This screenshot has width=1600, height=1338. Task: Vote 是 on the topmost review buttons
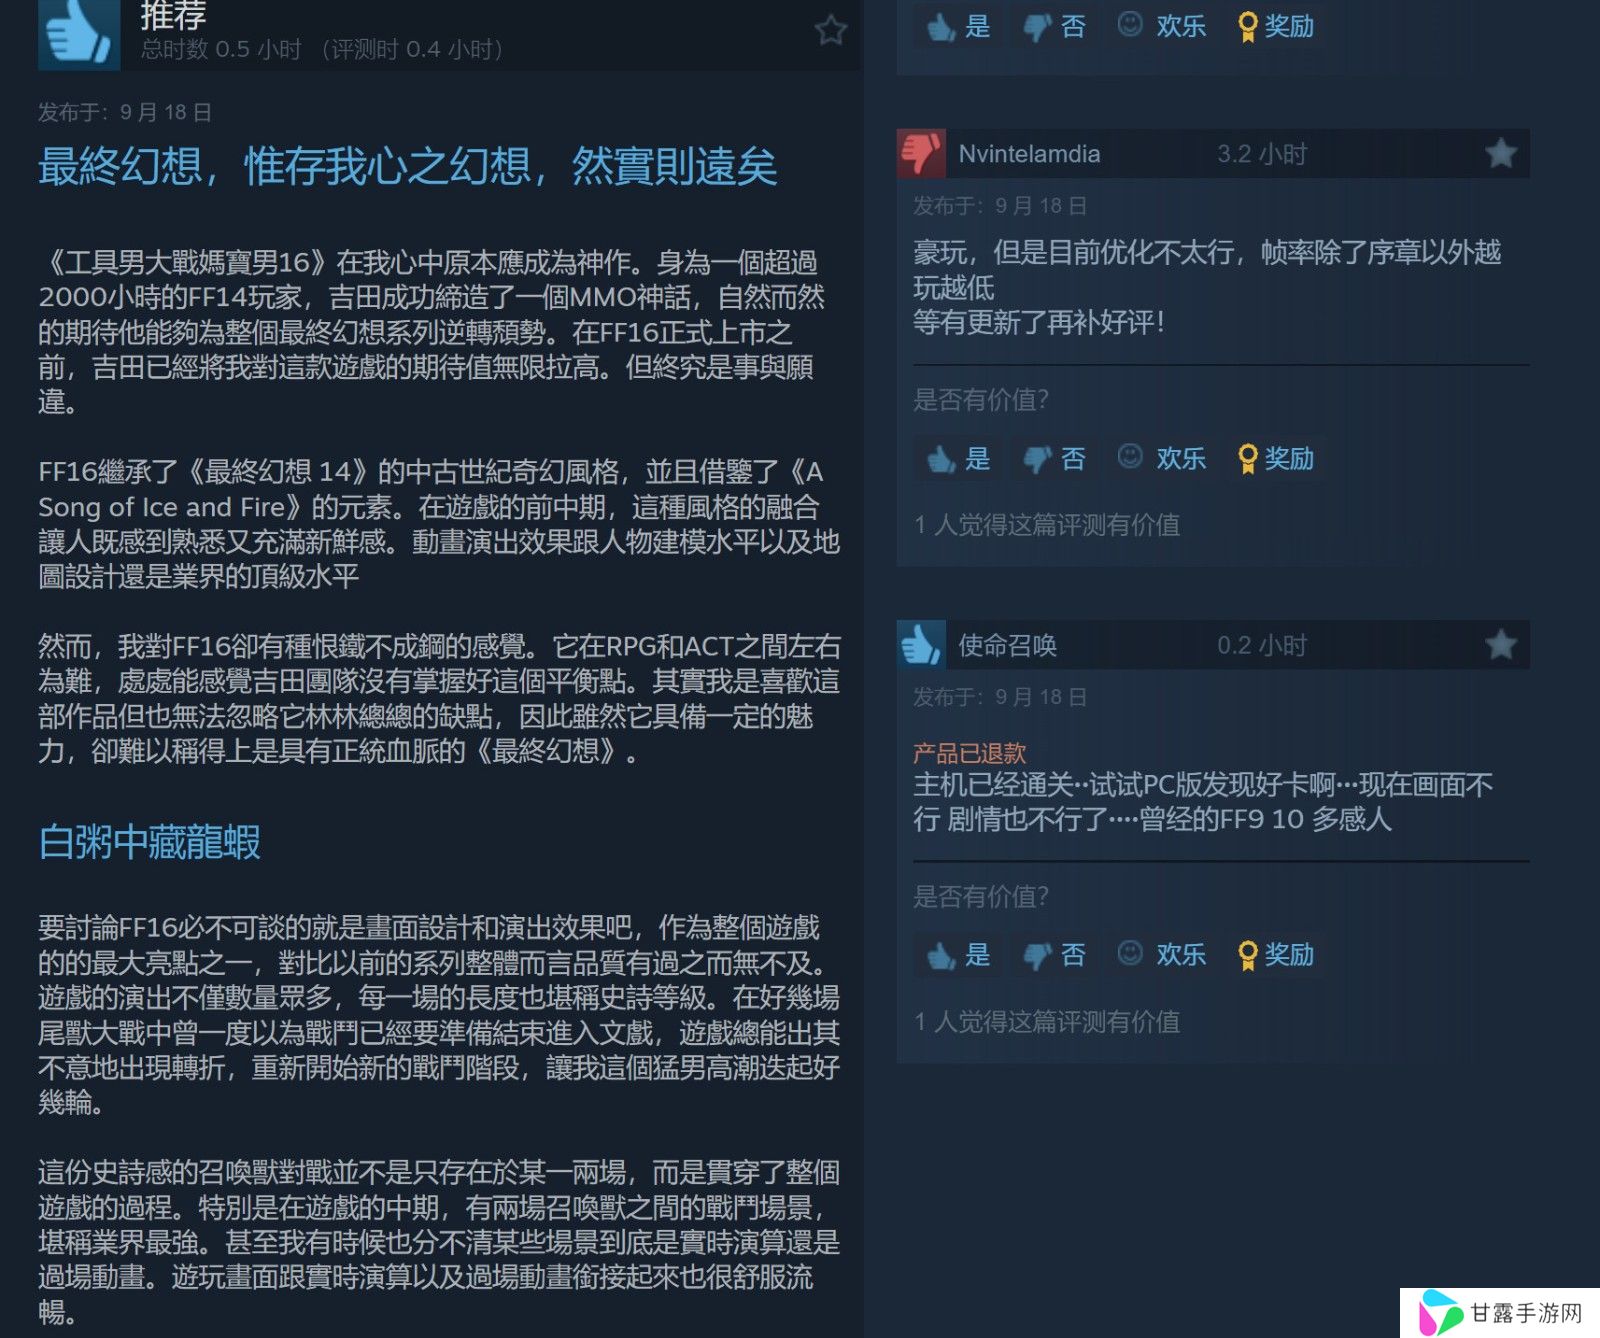(958, 26)
